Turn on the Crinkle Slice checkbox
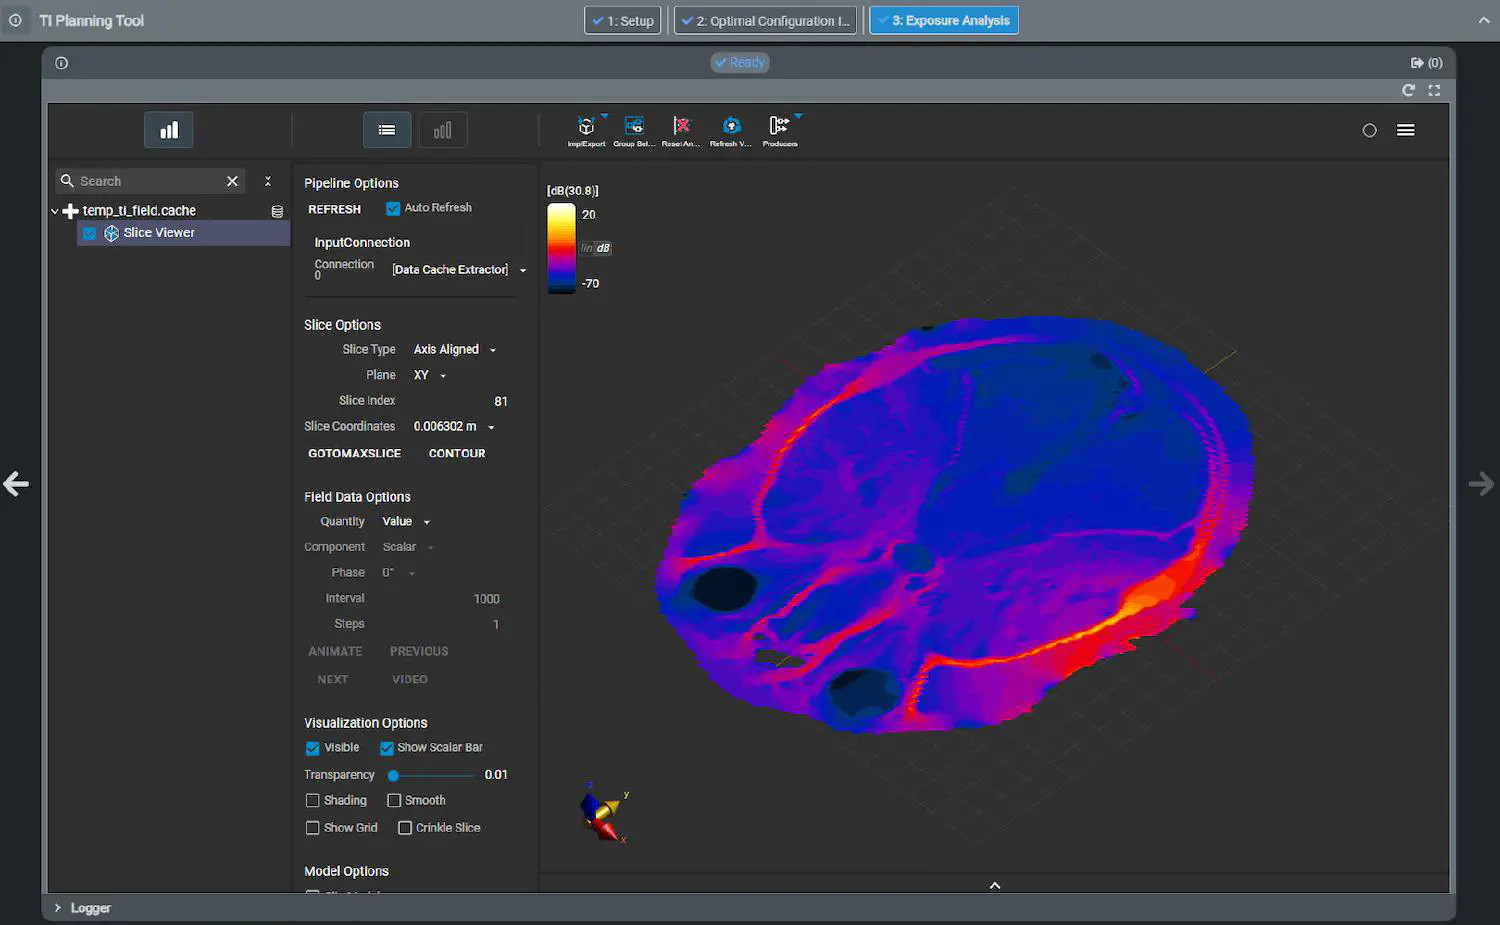This screenshot has width=1500, height=925. (x=405, y=828)
